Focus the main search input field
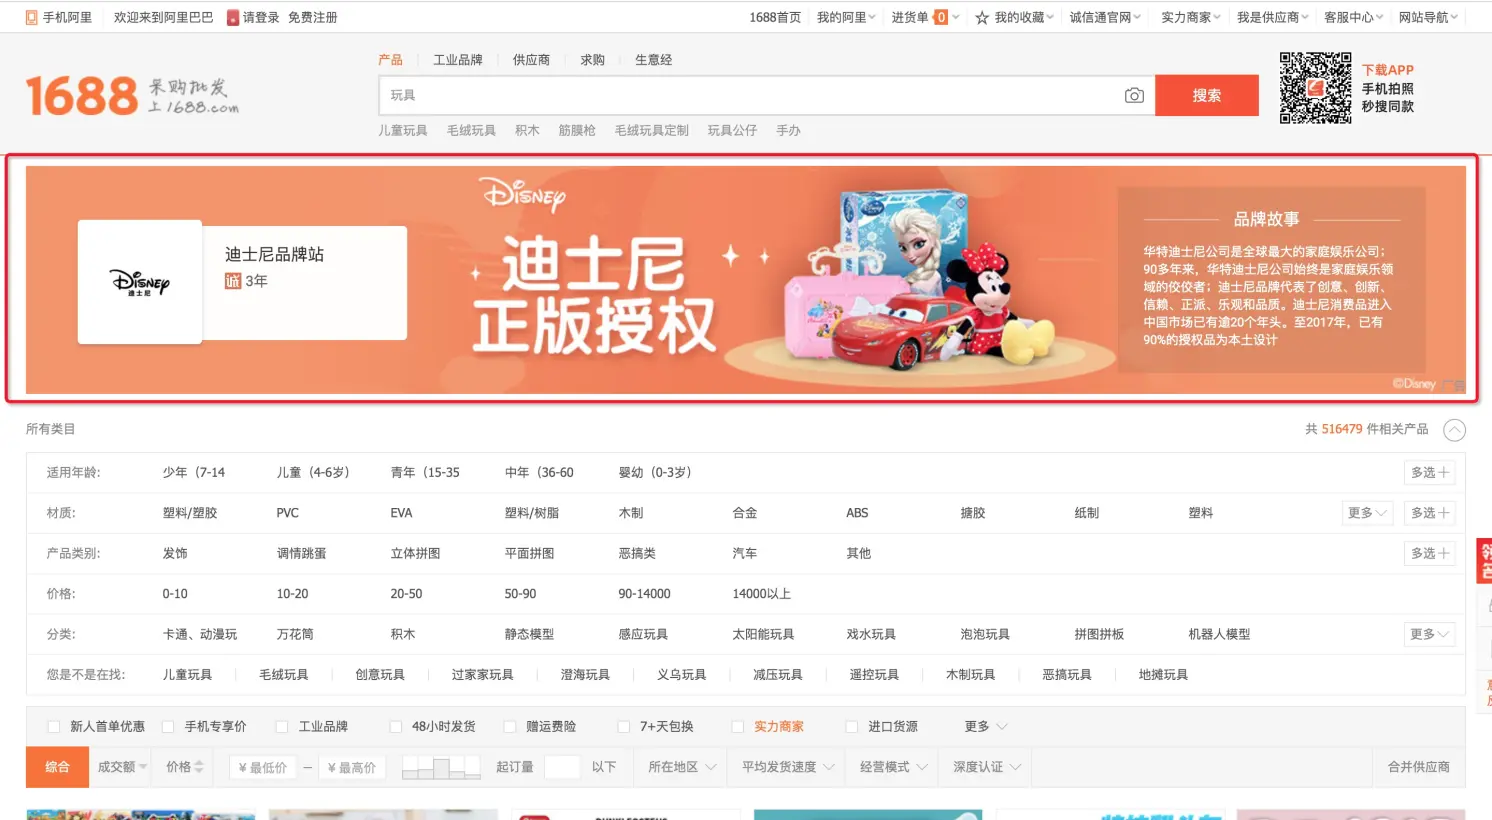This screenshot has width=1492, height=820. tap(767, 95)
